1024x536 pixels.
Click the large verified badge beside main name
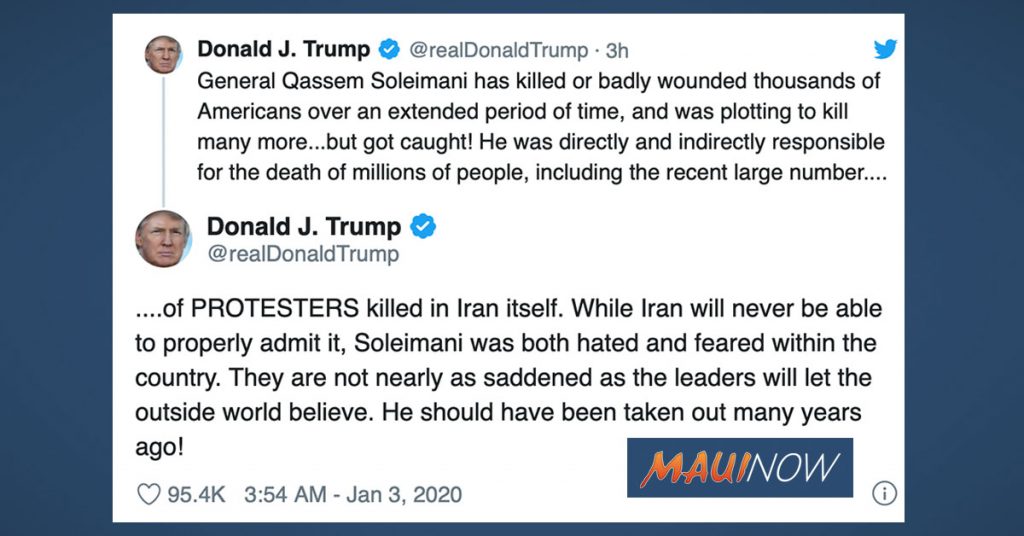click(x=424, y=227)
